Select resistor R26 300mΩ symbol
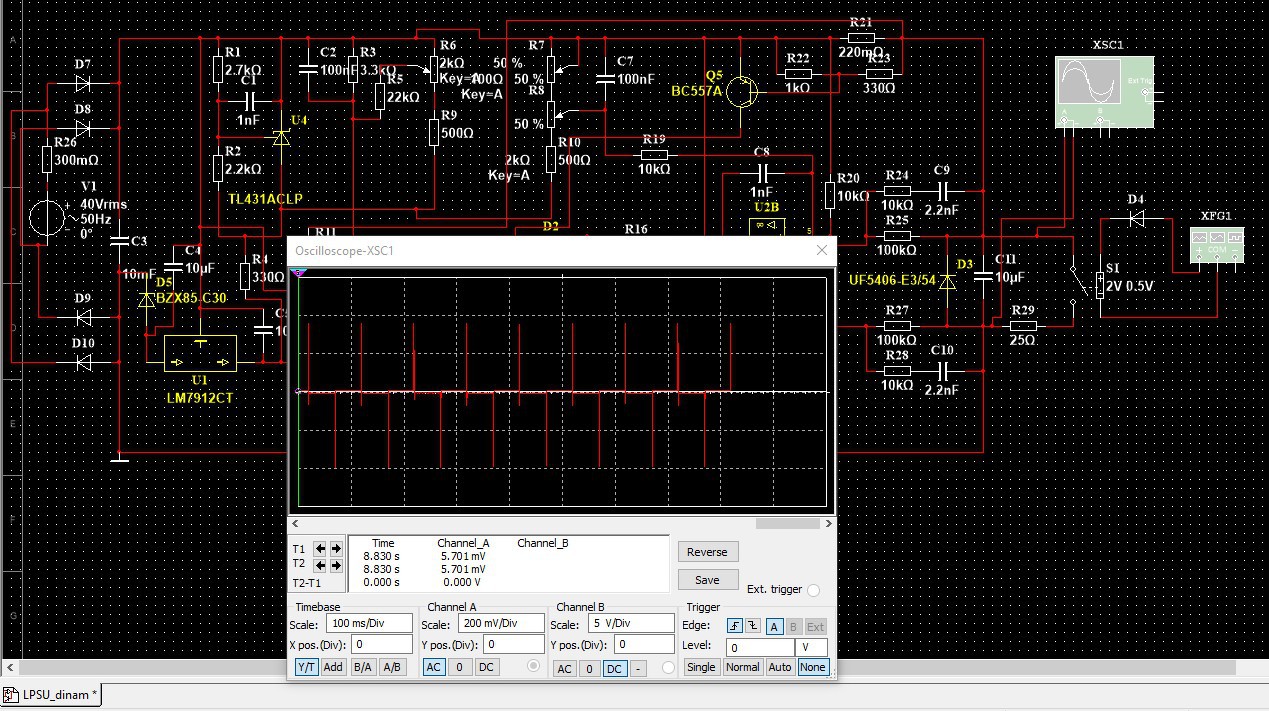 [x=46, y=160]
